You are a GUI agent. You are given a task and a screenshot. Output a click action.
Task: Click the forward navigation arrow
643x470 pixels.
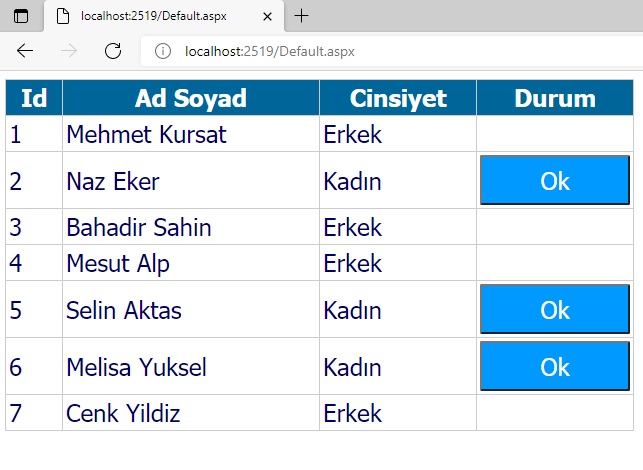point(68,51)
